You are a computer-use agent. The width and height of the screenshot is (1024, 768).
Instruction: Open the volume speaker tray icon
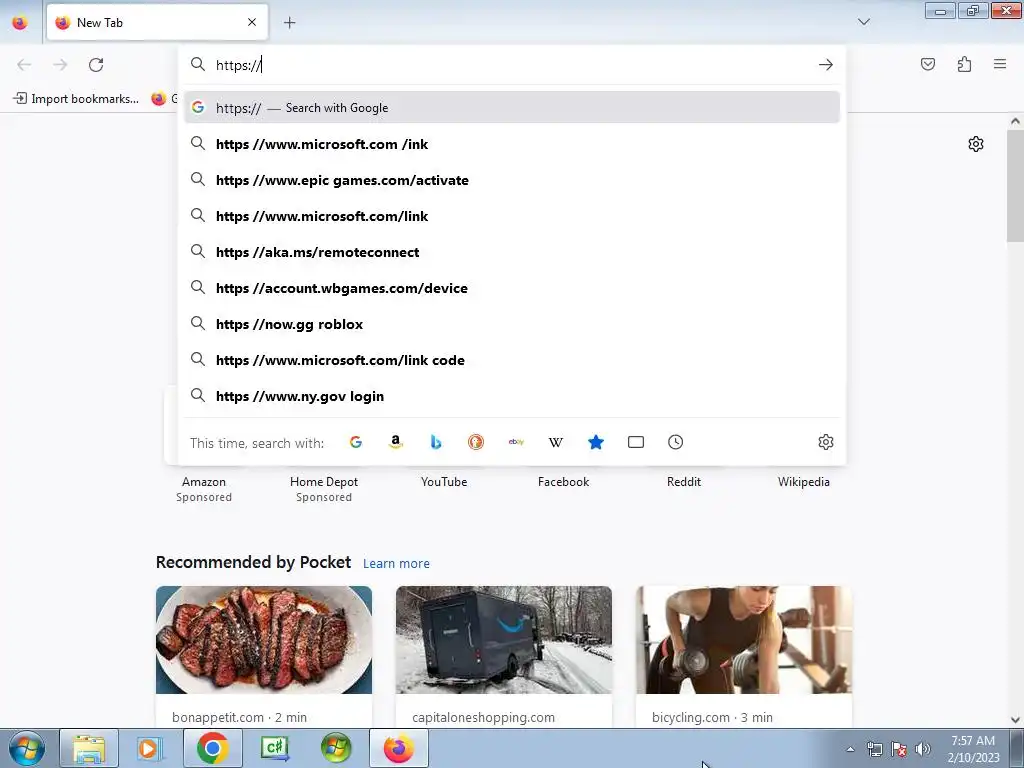[922, 749]
